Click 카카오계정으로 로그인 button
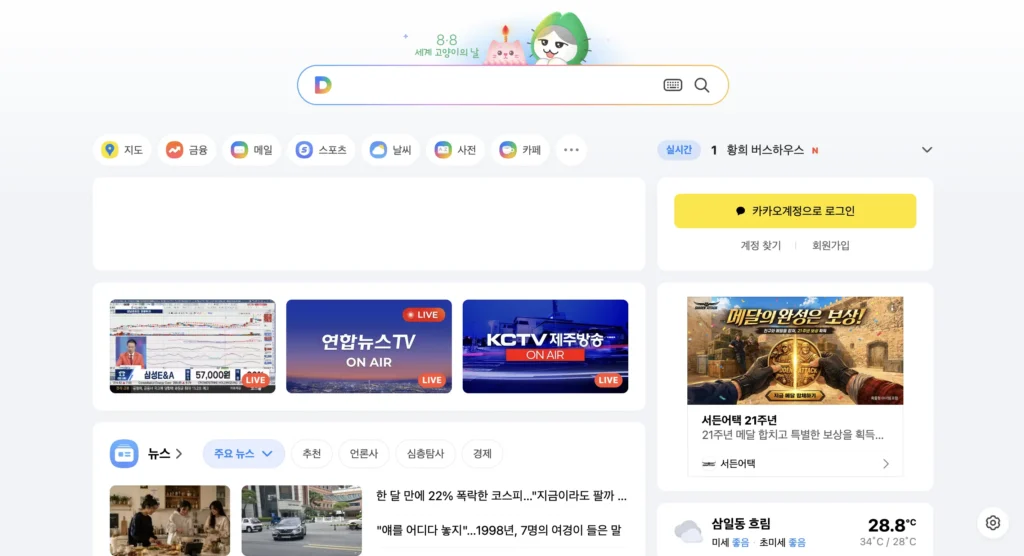Viewport: 1024px width, 556px height. [795, 211]
